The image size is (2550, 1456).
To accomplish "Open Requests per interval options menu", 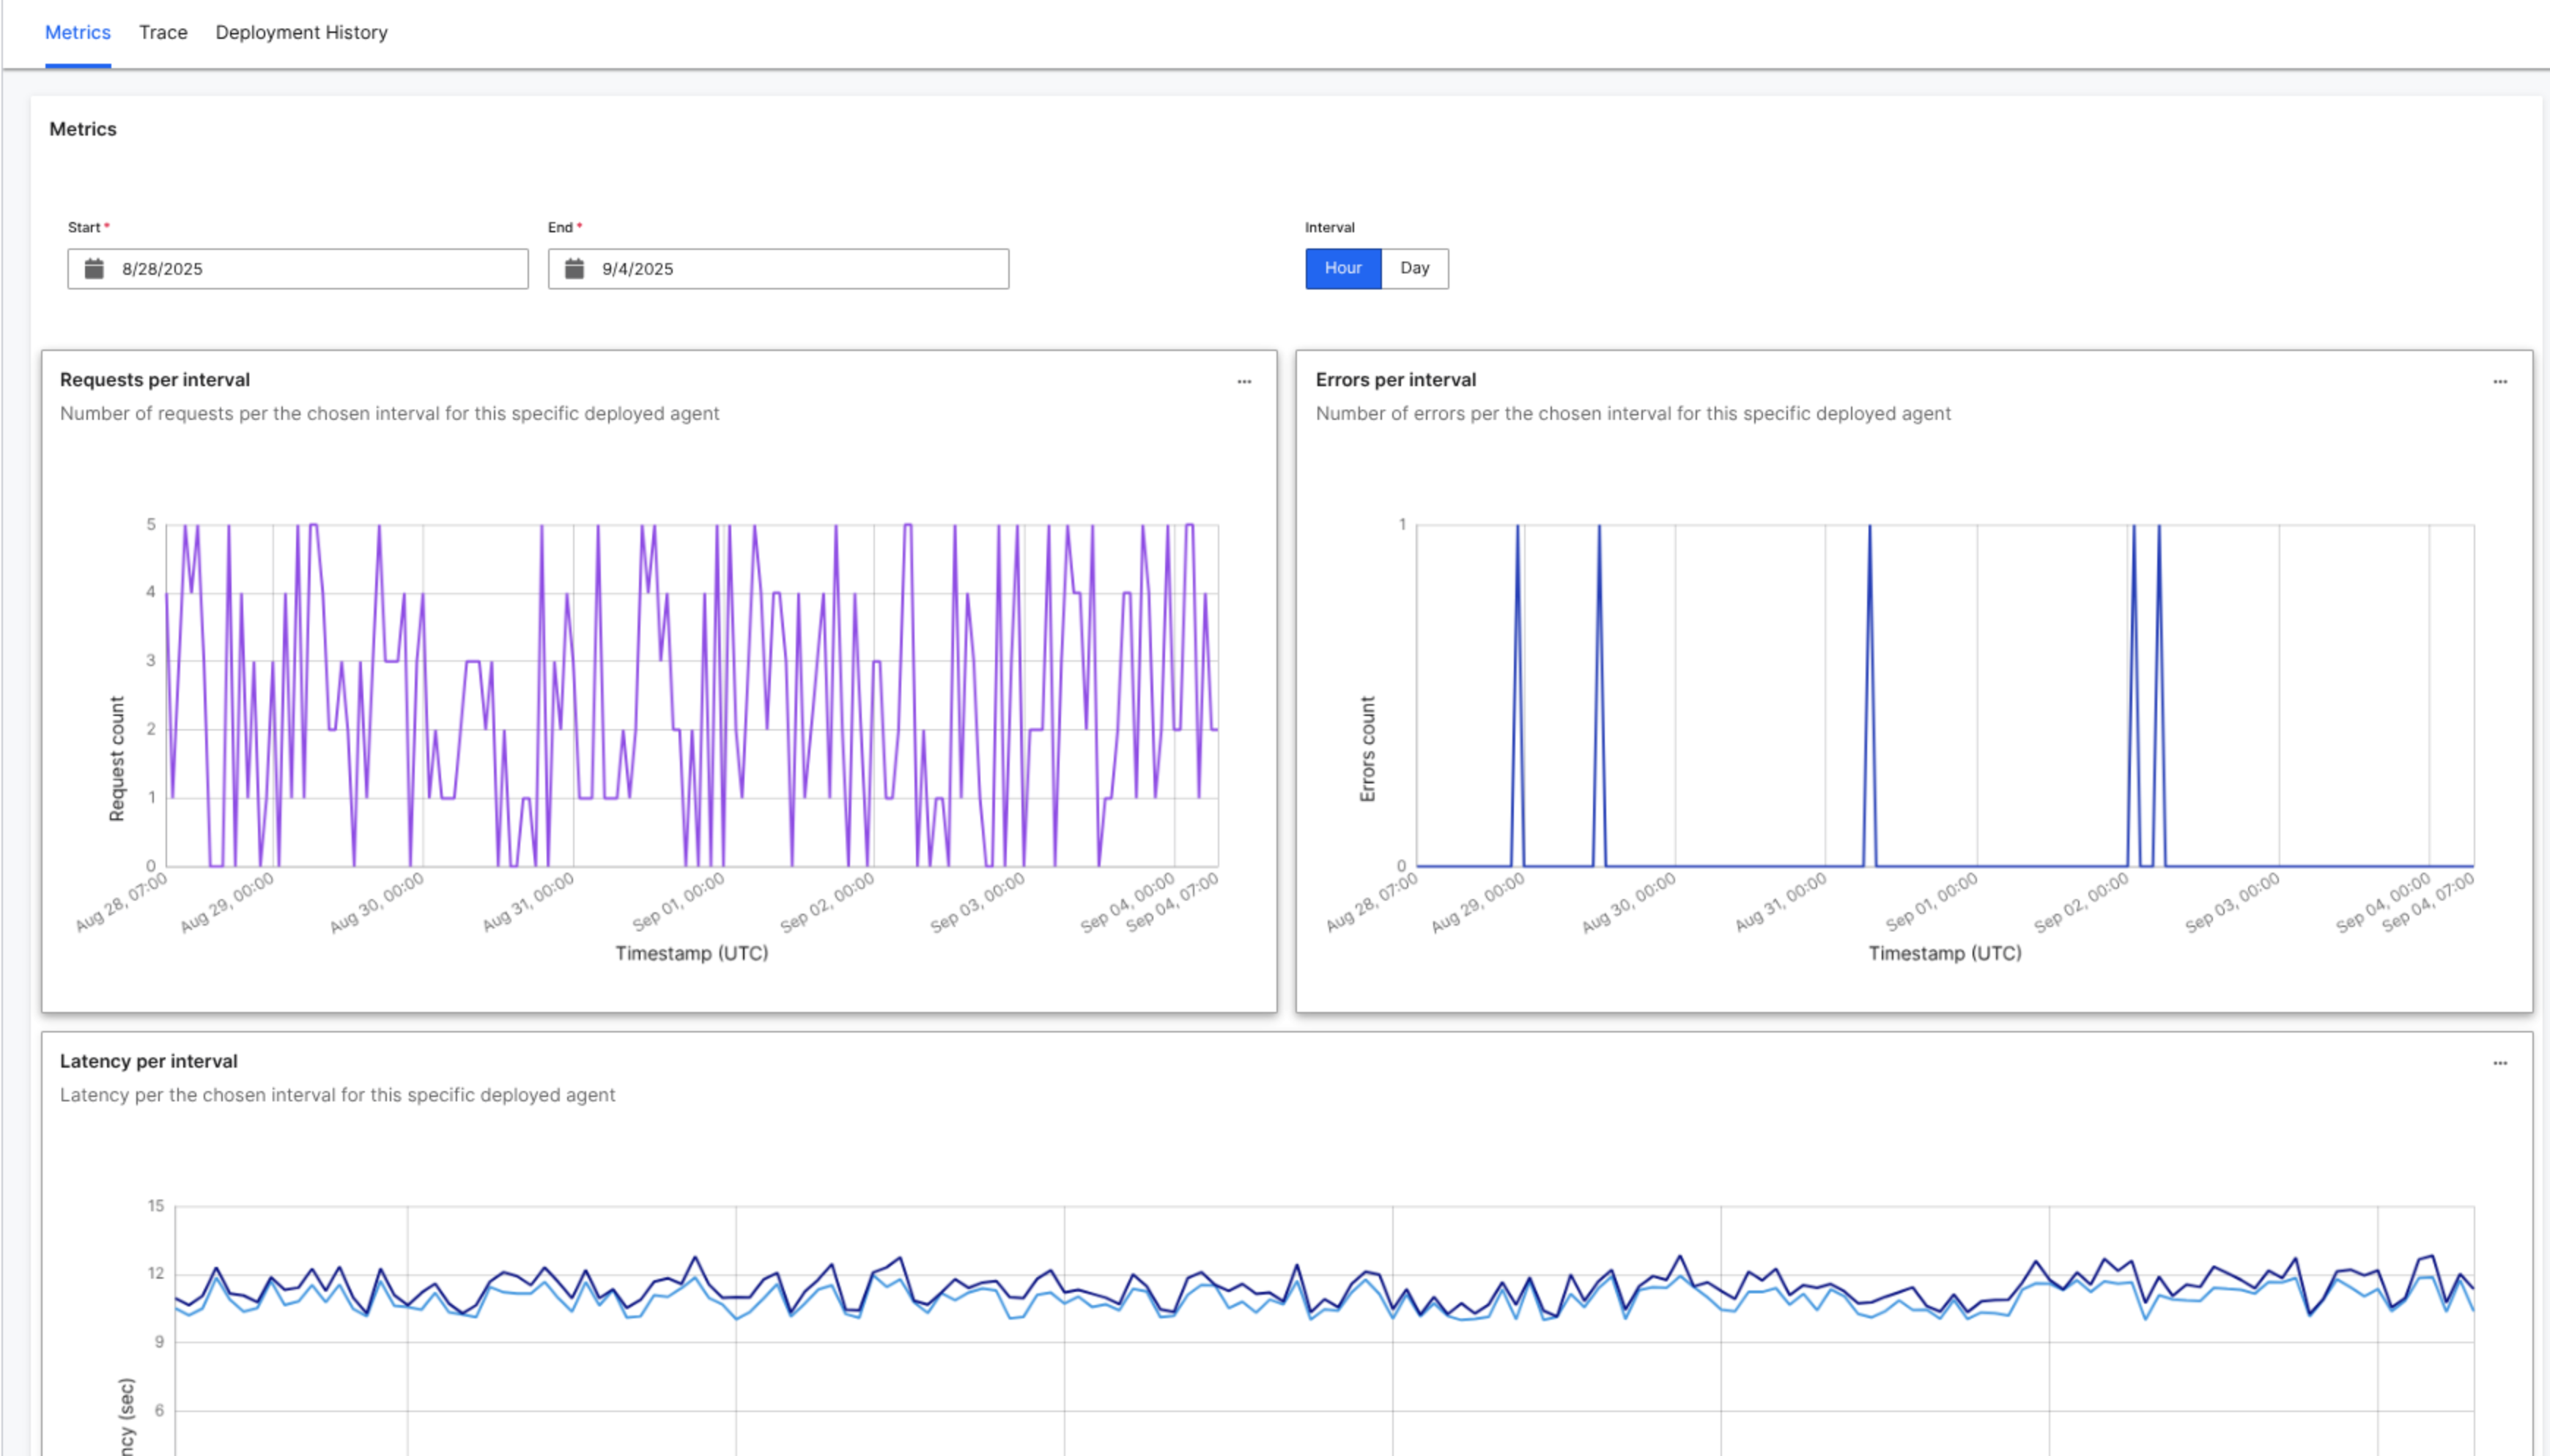I will tap(1244, 381).
